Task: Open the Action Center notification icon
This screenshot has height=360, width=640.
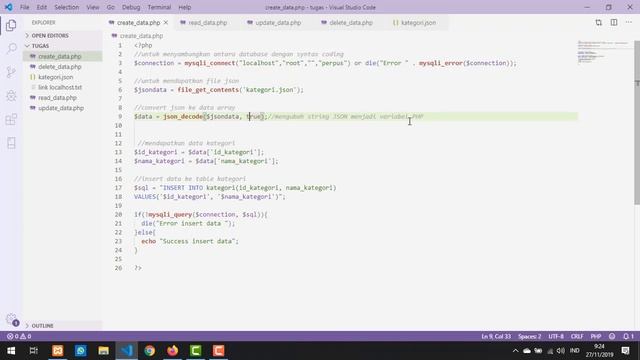Action: 625,351
